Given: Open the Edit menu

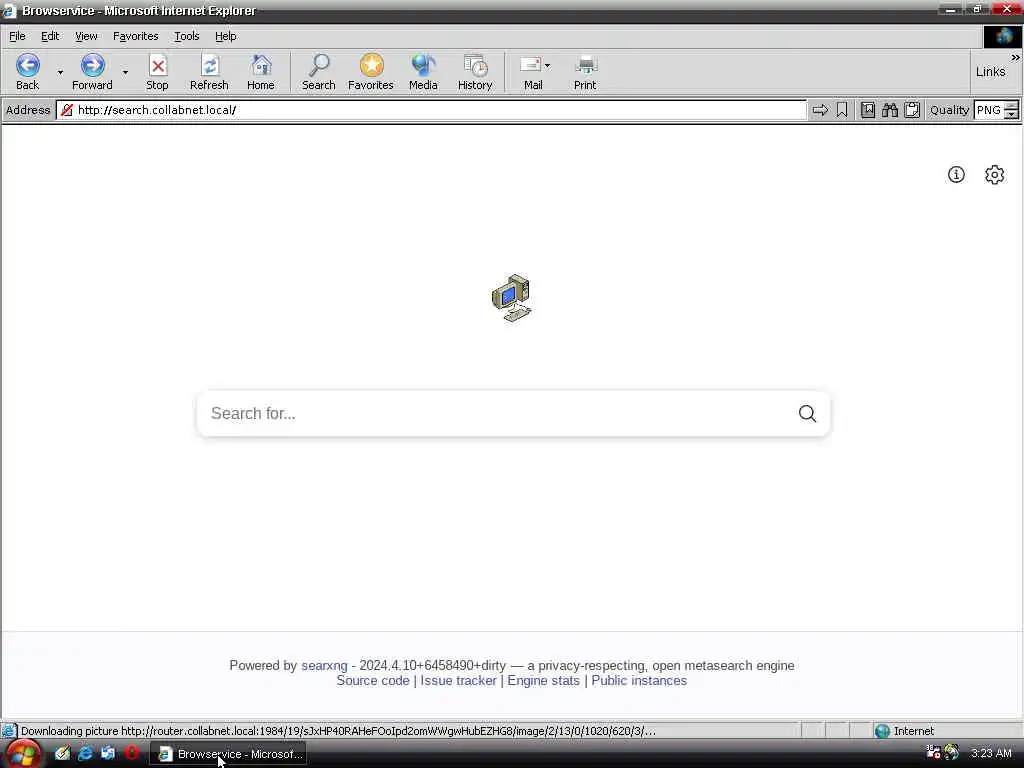Looking at the screenshot, I should coord(50,36).
